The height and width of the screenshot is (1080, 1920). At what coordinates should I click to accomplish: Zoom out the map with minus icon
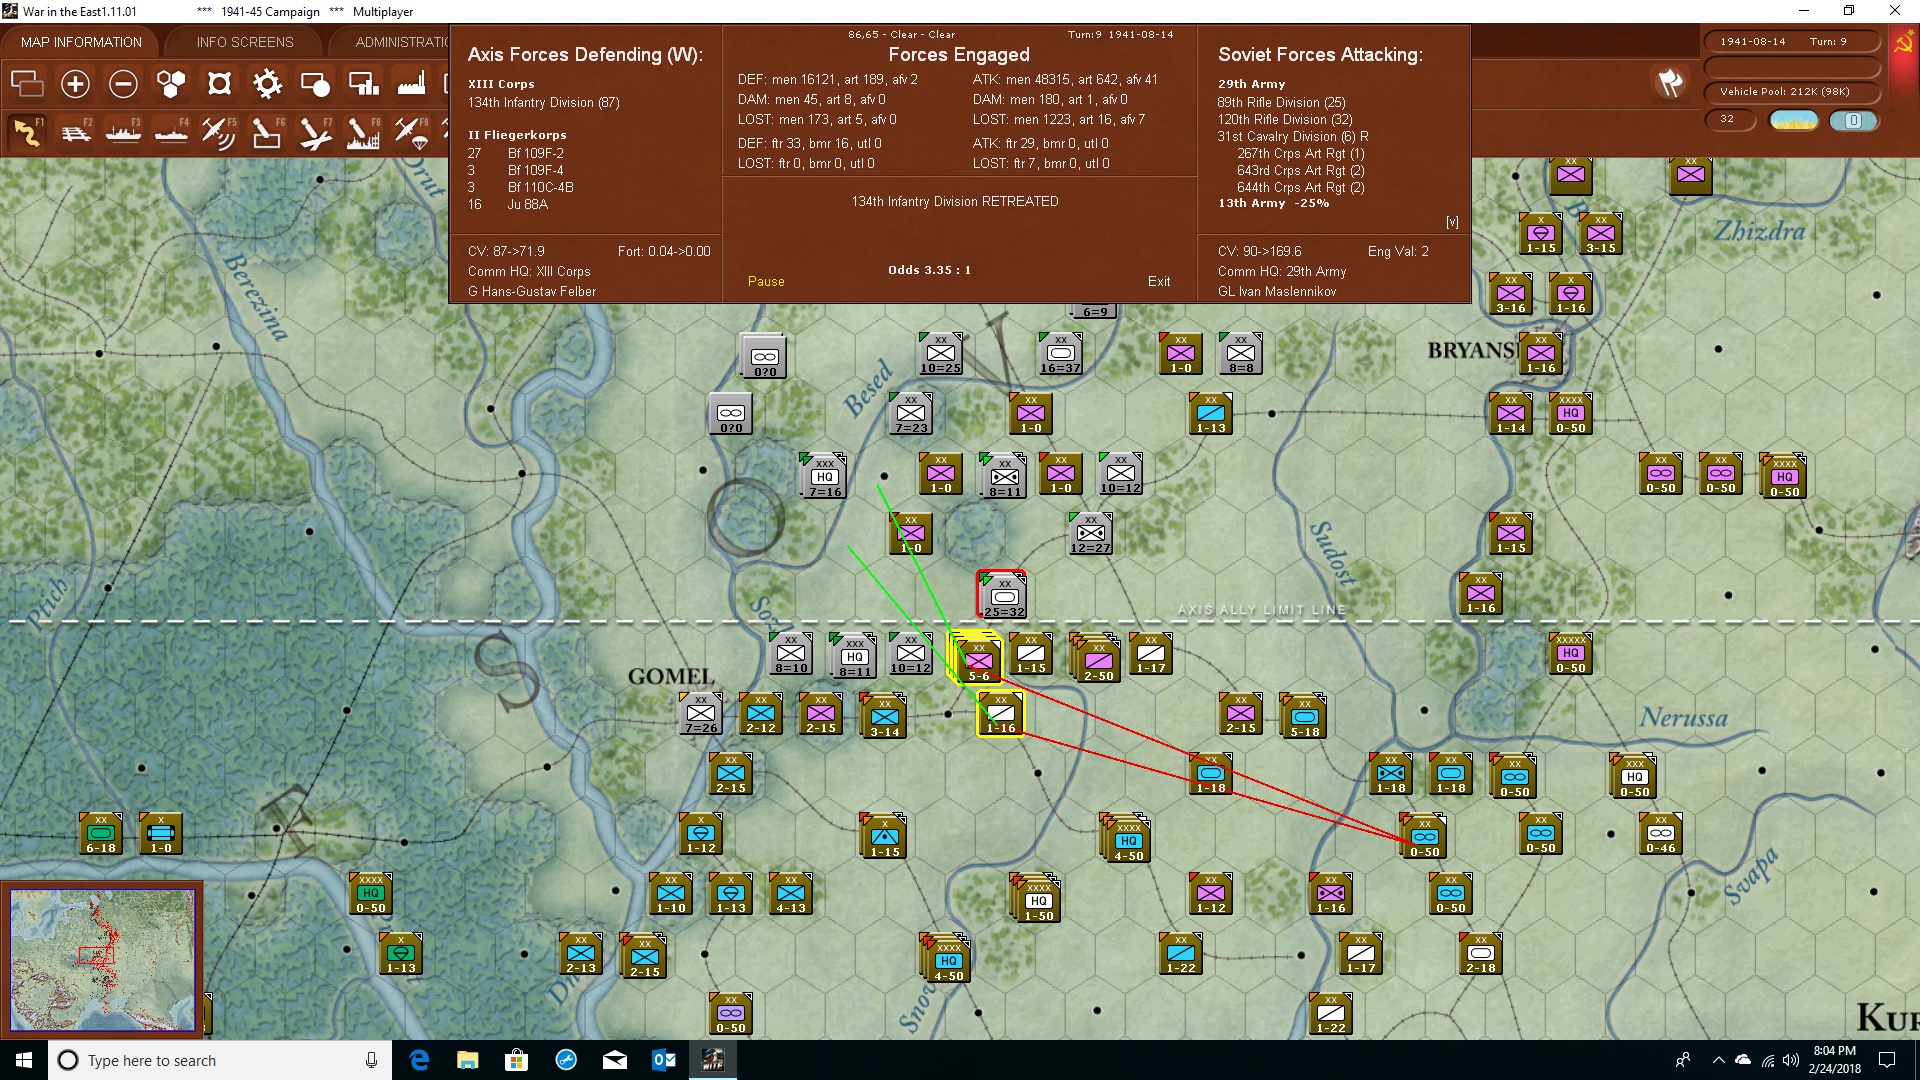coord(123,84)
